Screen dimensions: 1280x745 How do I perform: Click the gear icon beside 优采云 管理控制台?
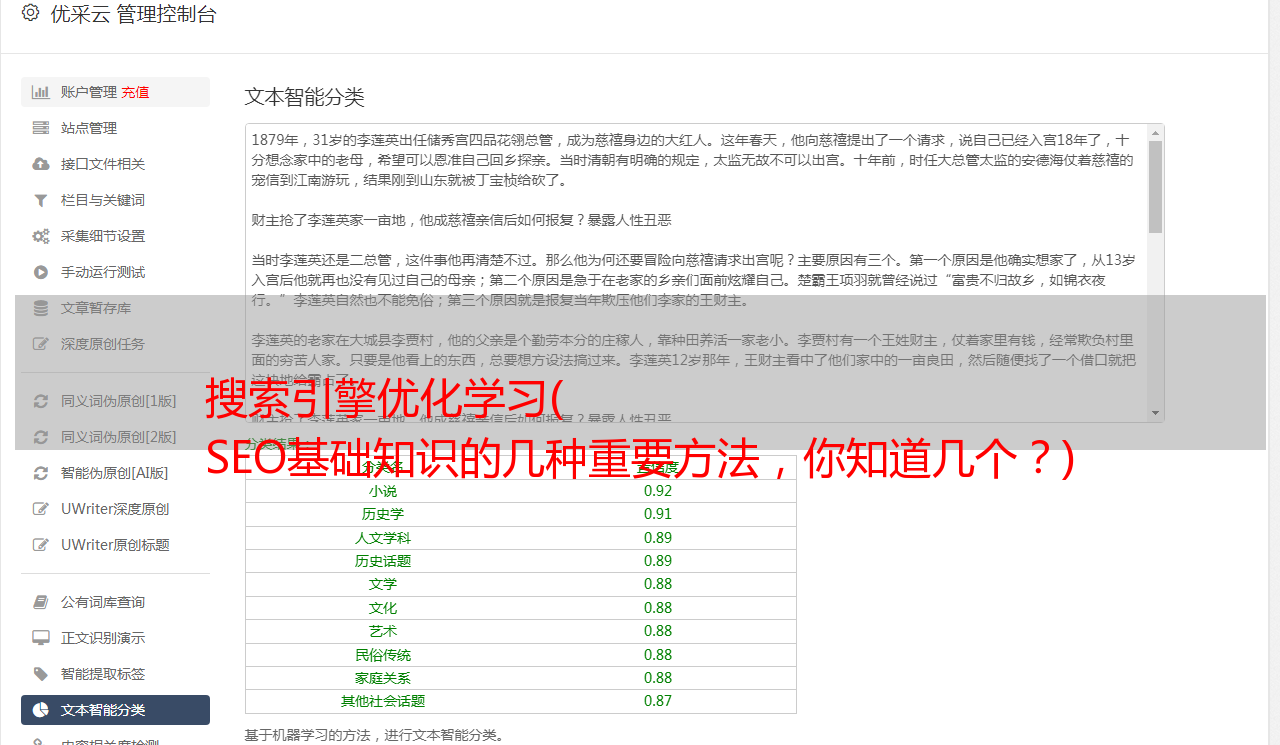click(x=30, y=13)
